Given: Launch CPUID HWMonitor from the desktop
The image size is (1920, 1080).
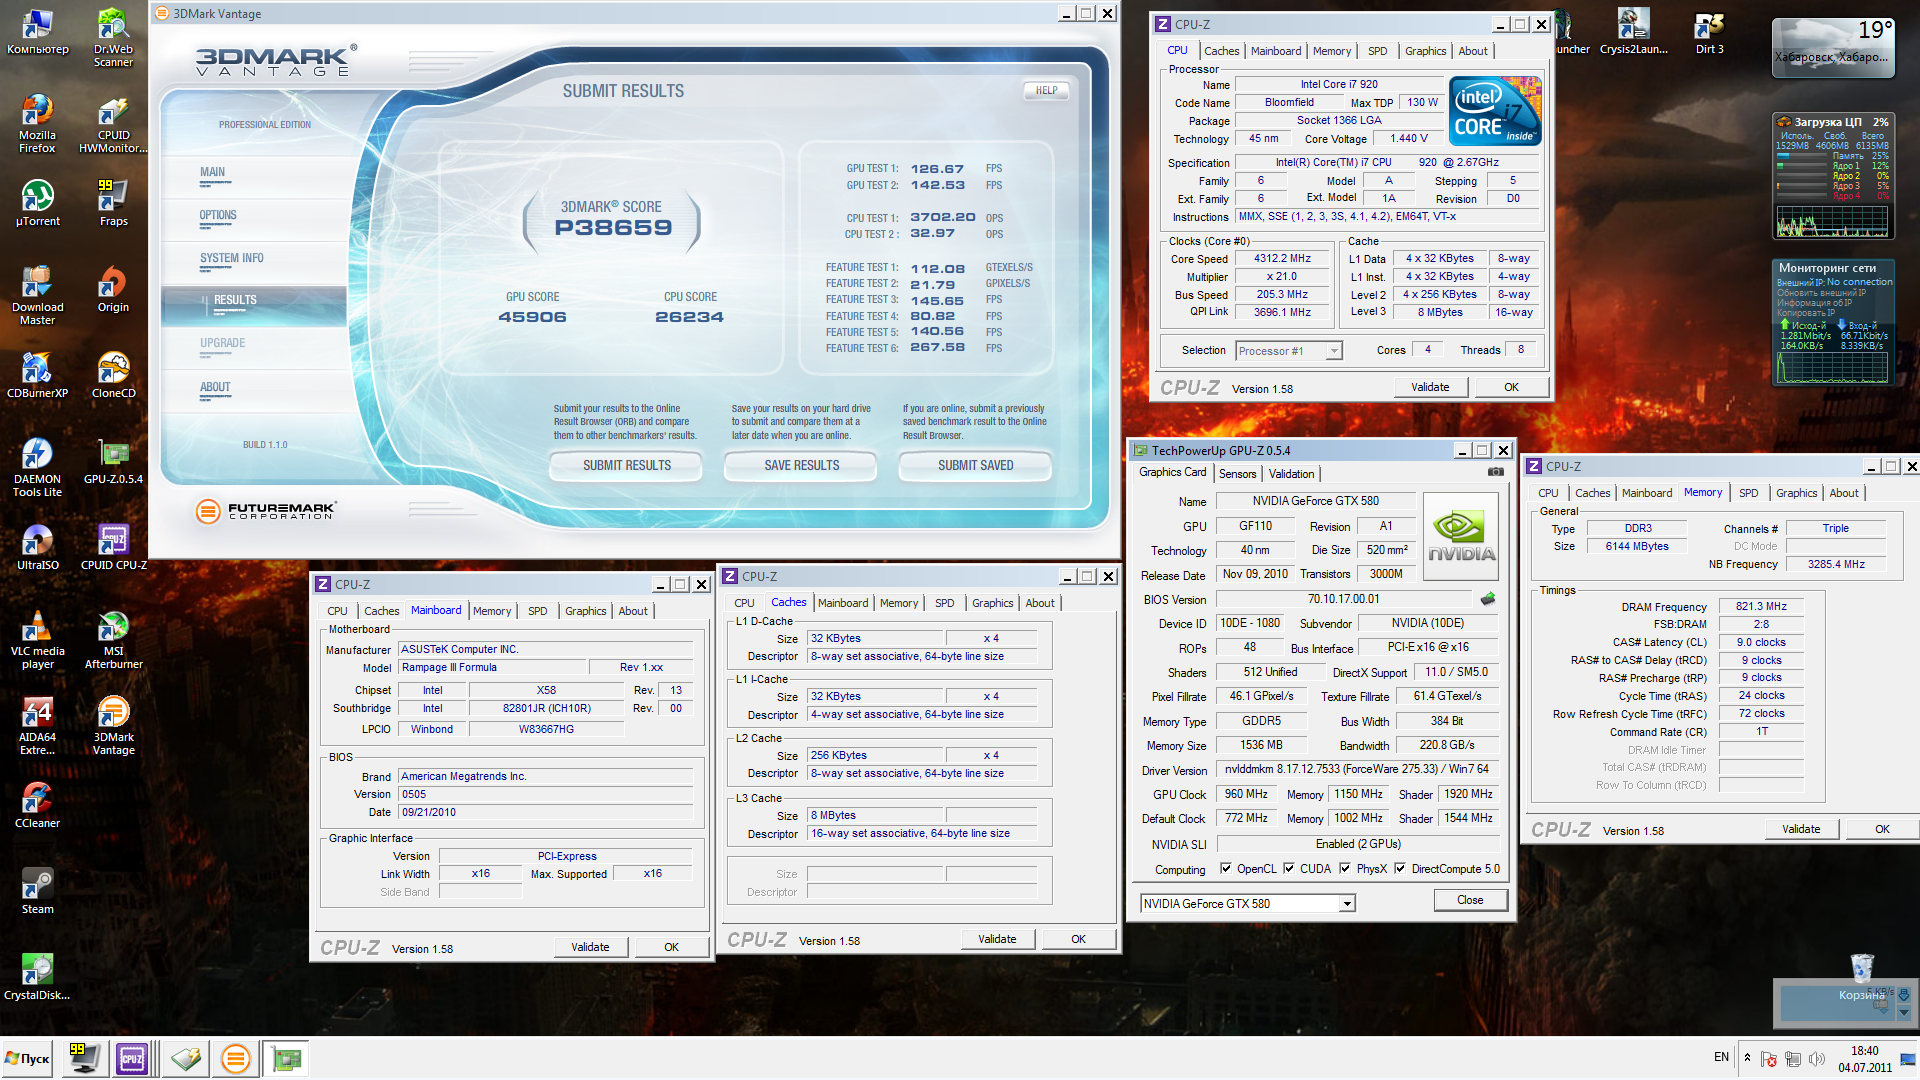Looking at the screenshot, I should point(113,123).
